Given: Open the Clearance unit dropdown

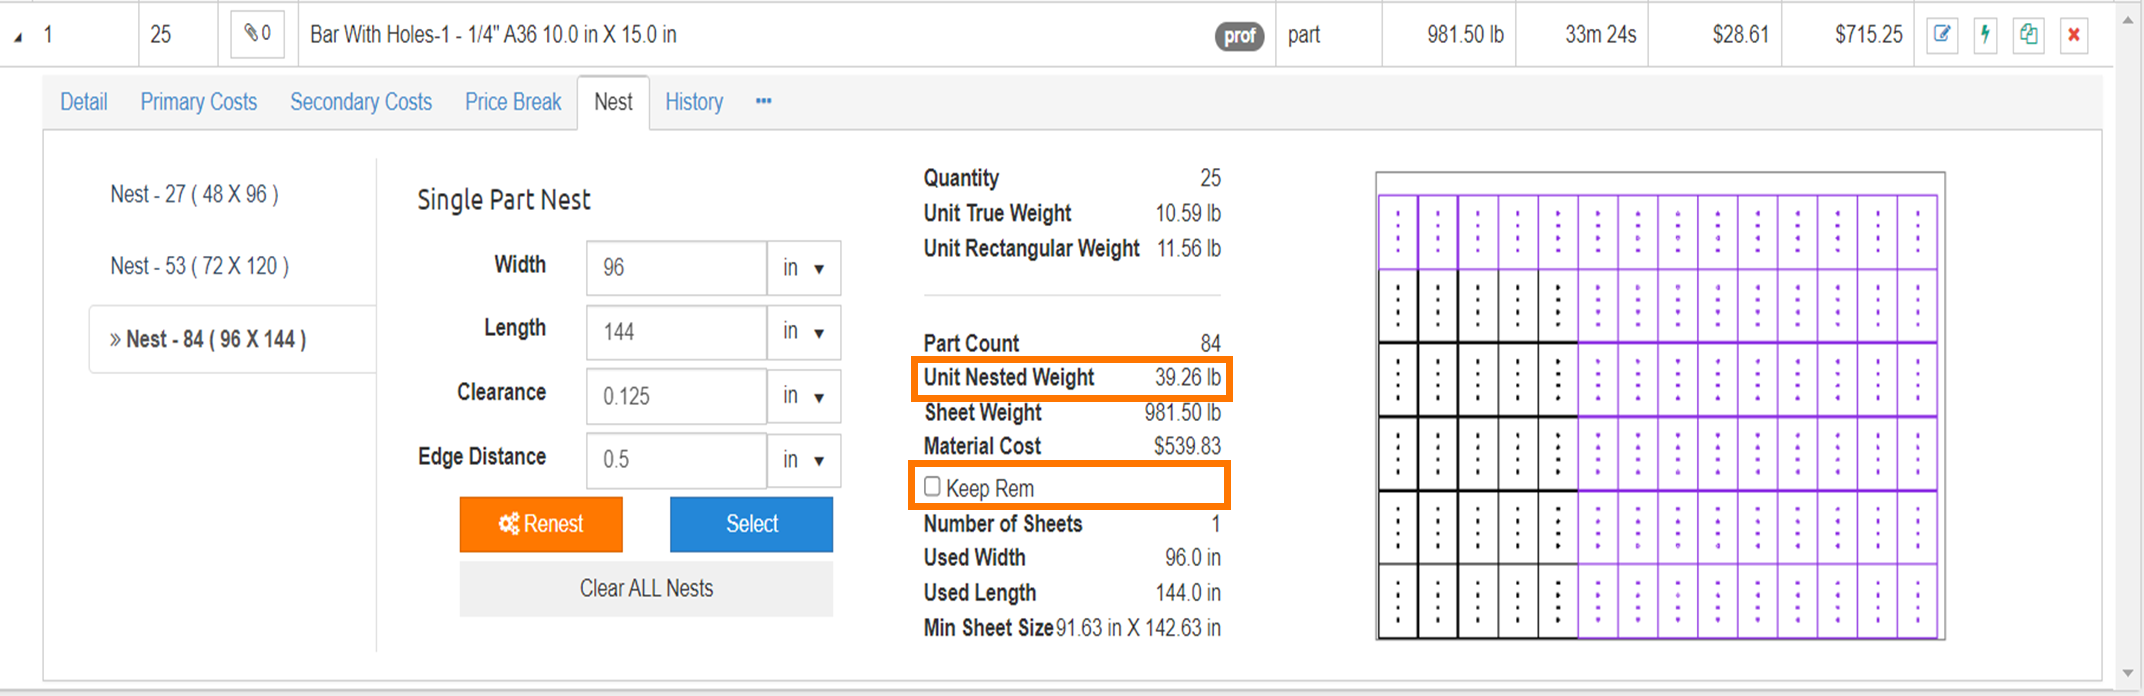Looking at the screenshot, I should 803,396.
